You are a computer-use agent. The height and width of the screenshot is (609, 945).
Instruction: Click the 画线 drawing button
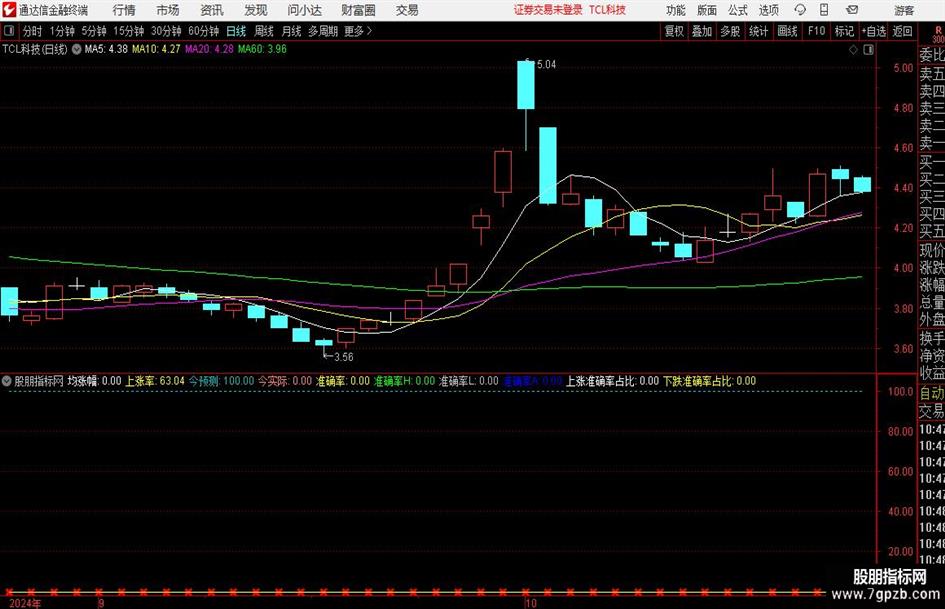coord(787,31)
